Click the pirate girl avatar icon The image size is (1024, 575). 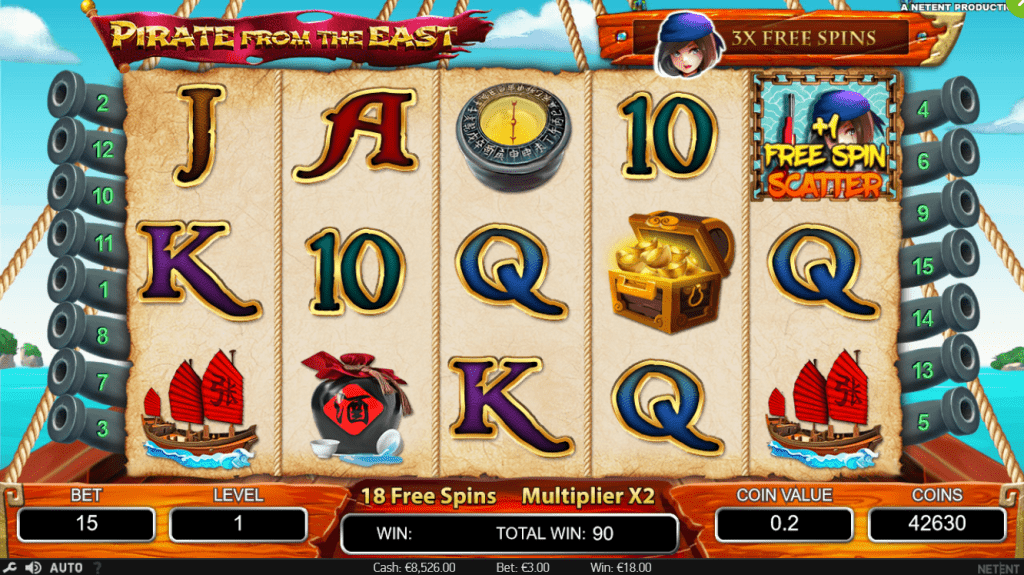click(689, 46)
